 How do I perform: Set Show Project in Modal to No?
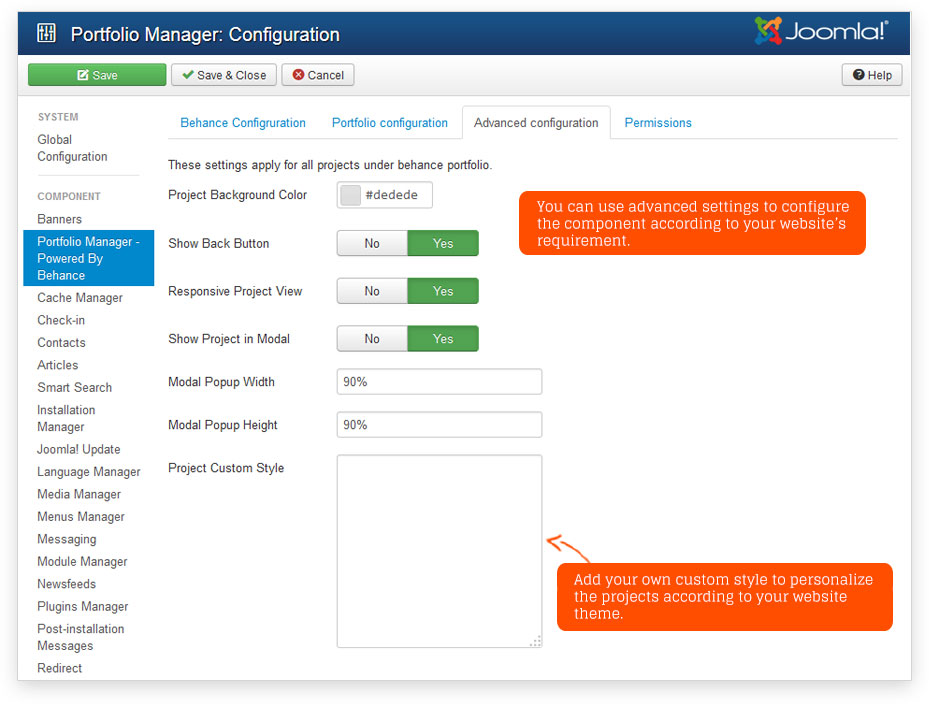tap(372, 339)
